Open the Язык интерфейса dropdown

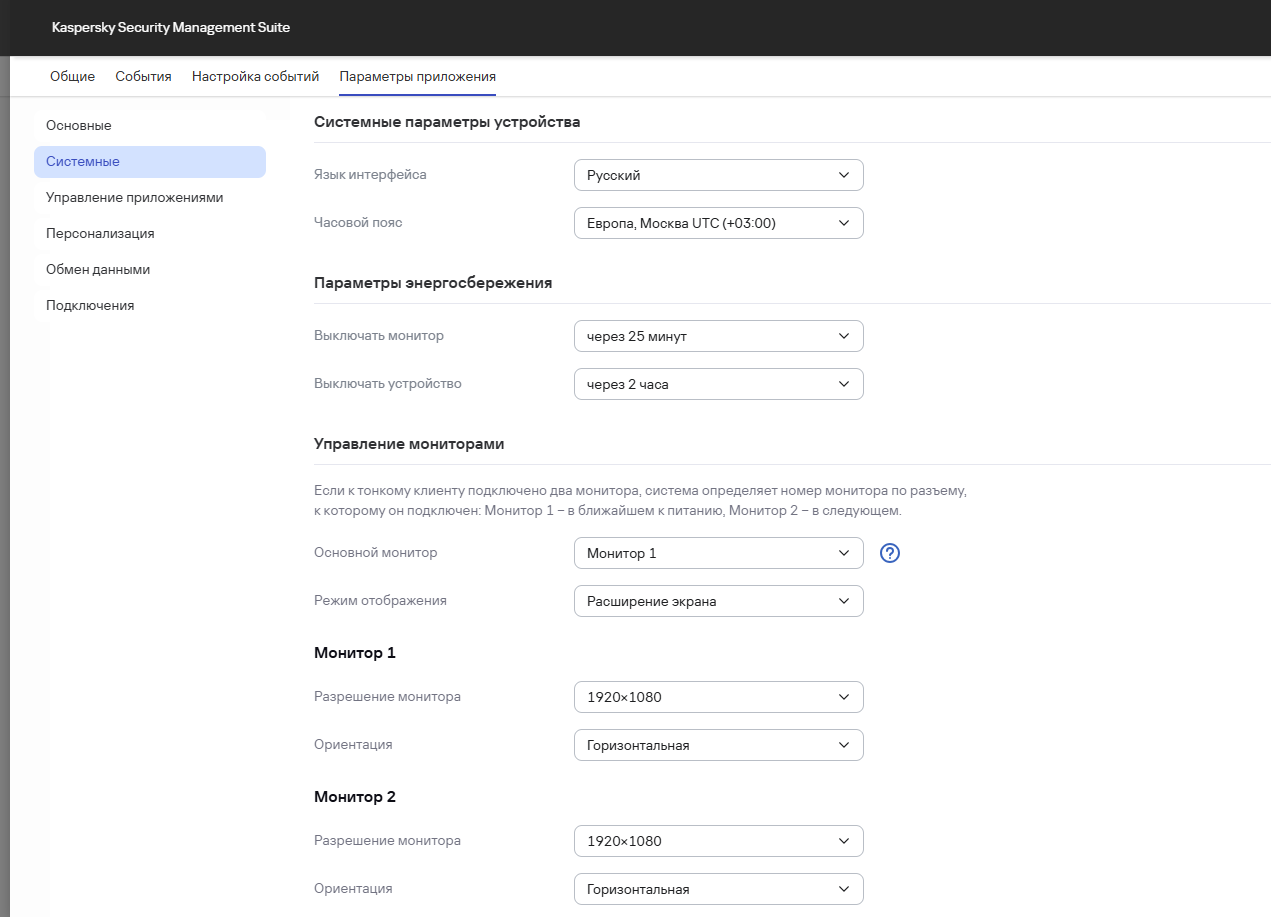coord(718,175)
